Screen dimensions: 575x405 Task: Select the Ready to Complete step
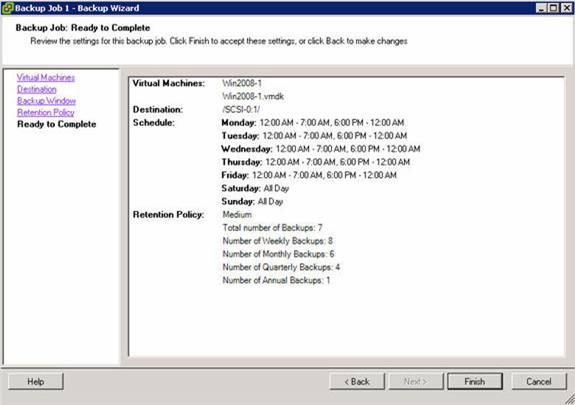[x=56, y=124]
